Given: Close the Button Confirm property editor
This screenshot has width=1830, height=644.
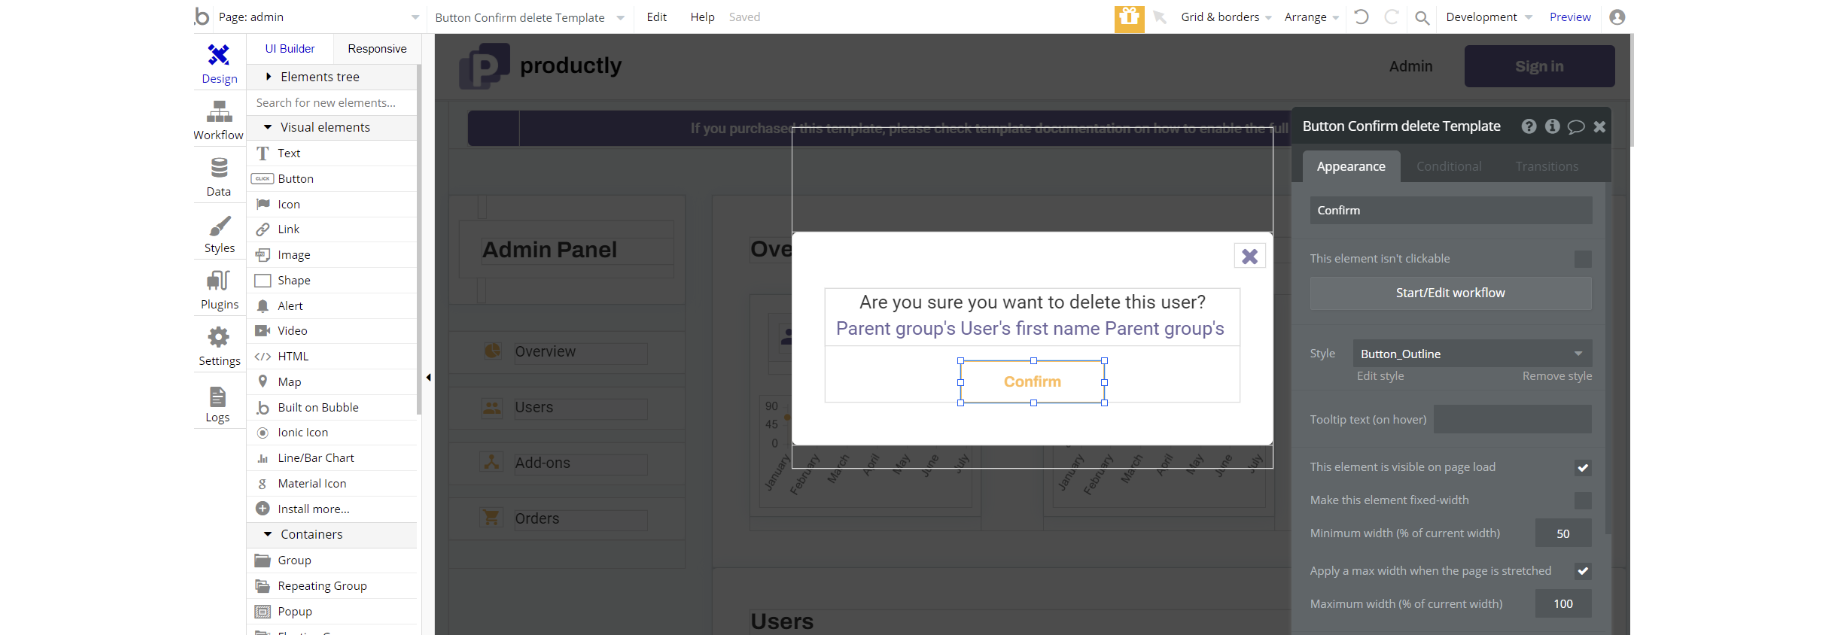Looking at the screenshot, I should (1599, 126).
